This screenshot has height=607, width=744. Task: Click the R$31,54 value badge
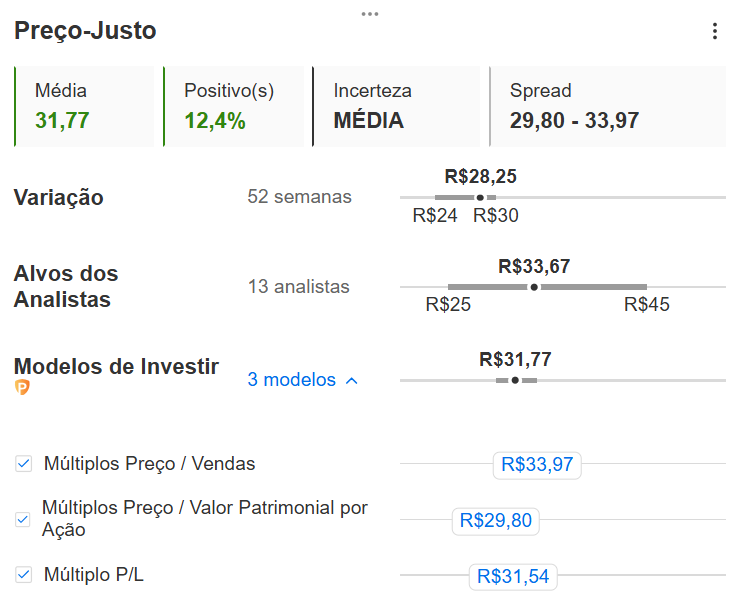(513, 576)
